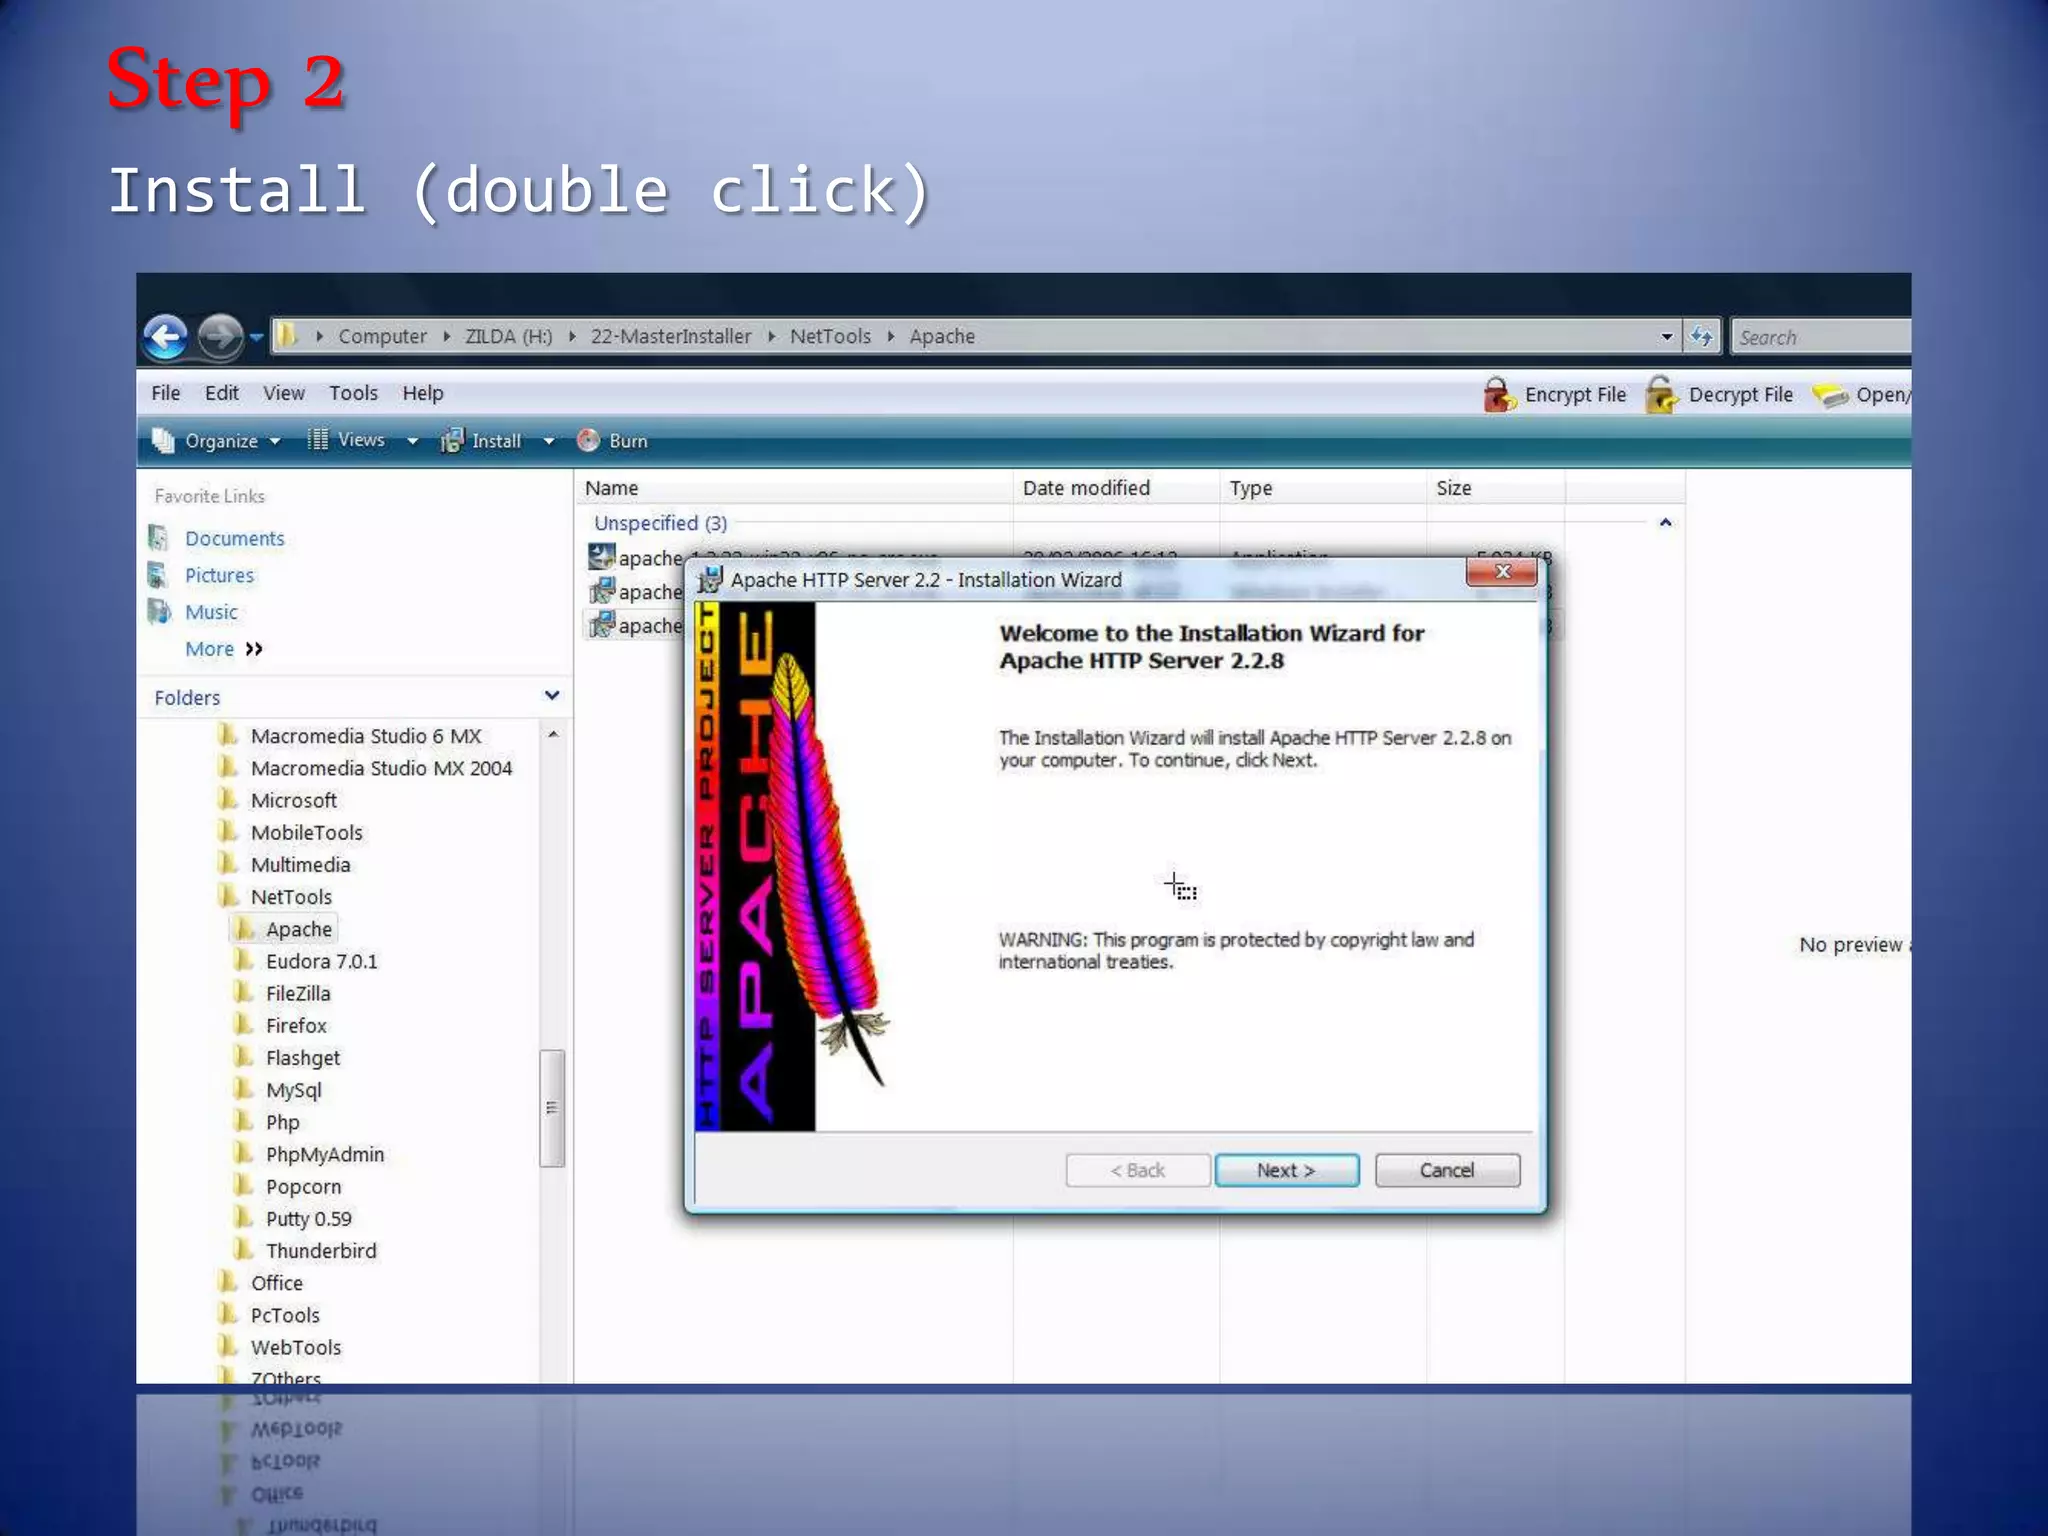
Task: Select the PcTools folder icon
Action: click(228, 1313)
